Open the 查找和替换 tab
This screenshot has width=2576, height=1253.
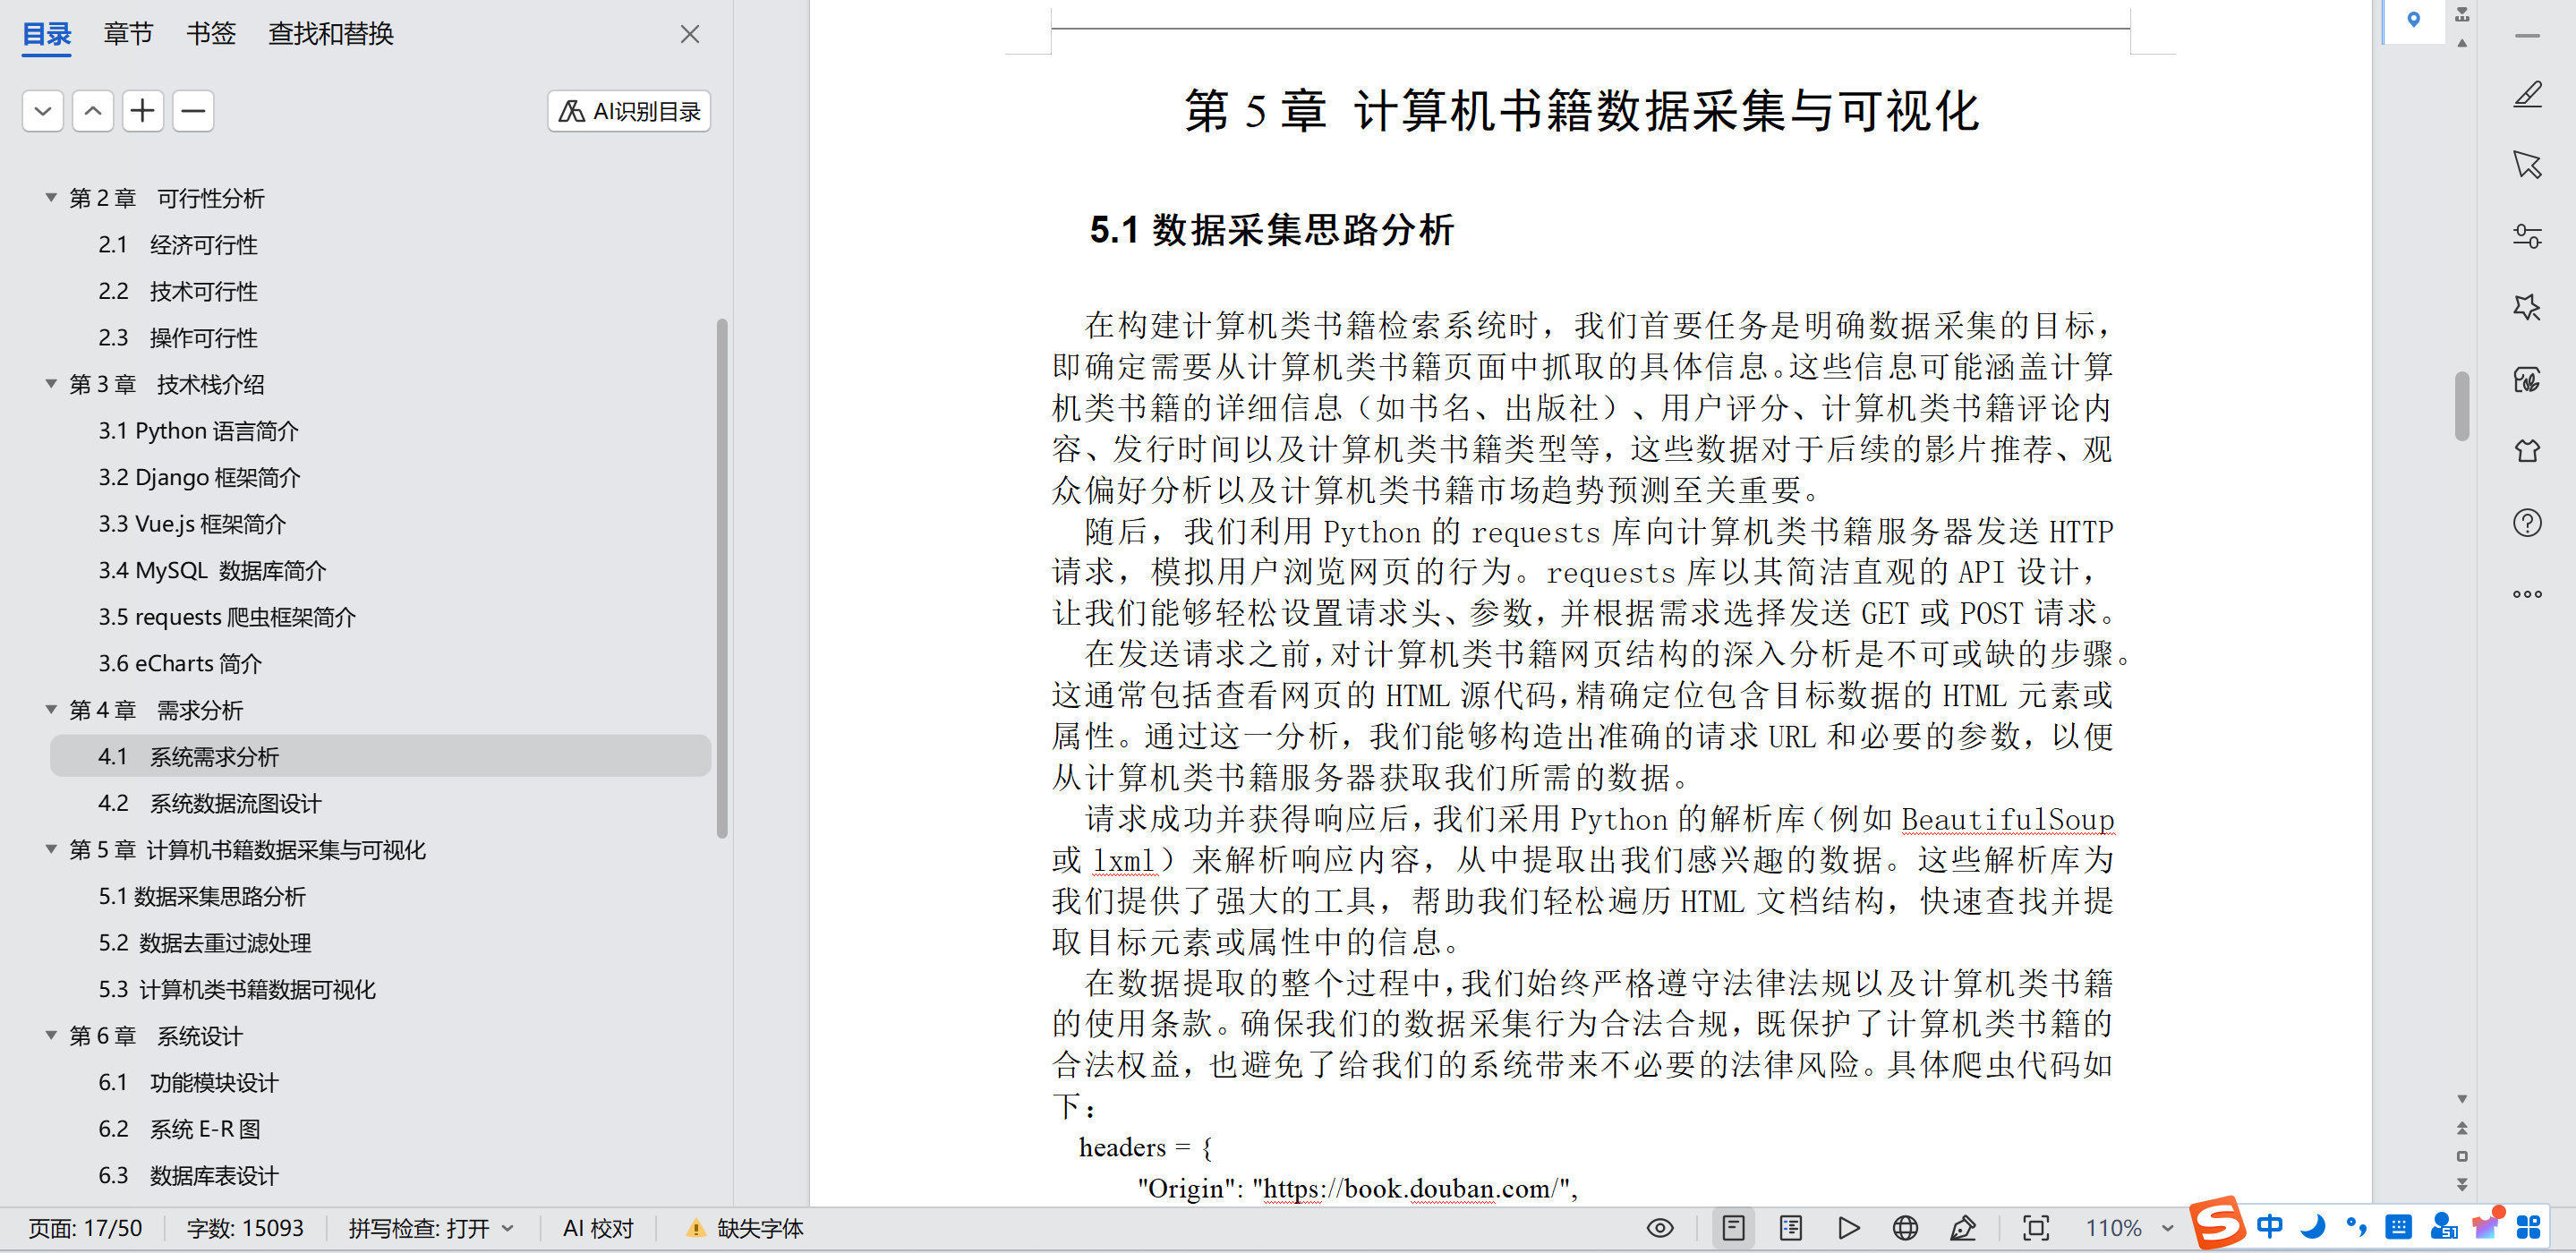pos(331,34)
